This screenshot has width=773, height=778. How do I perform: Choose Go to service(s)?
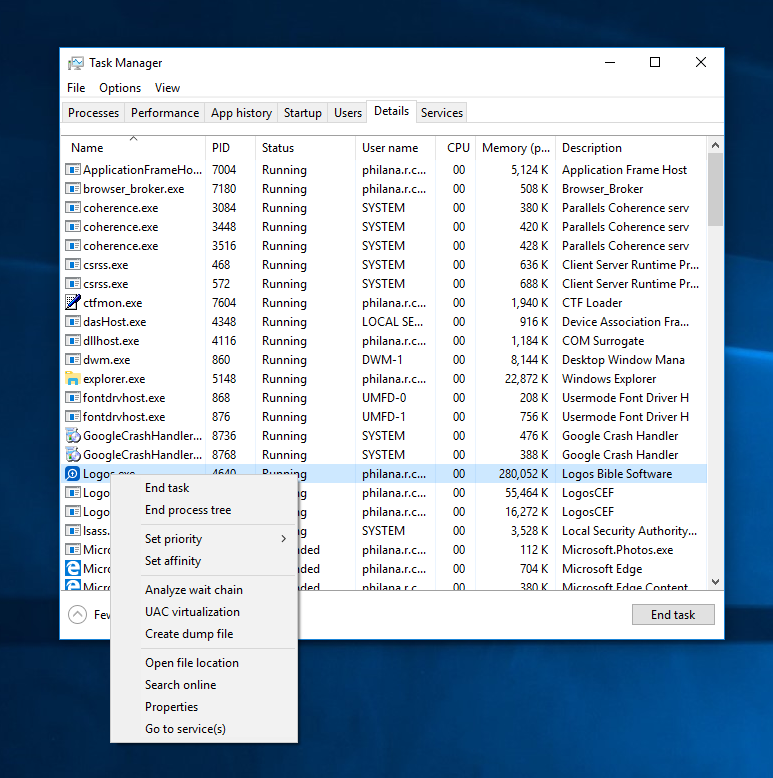[x=204, y=728]
